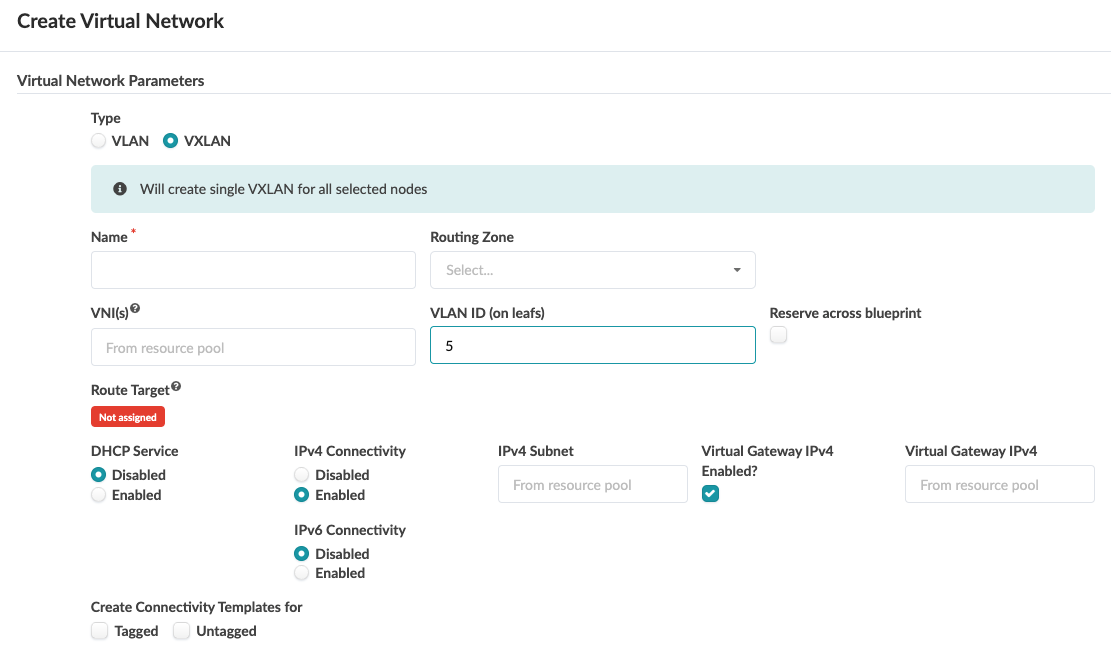Click the Routing Zone dropdown arrow

pos(737,270)
